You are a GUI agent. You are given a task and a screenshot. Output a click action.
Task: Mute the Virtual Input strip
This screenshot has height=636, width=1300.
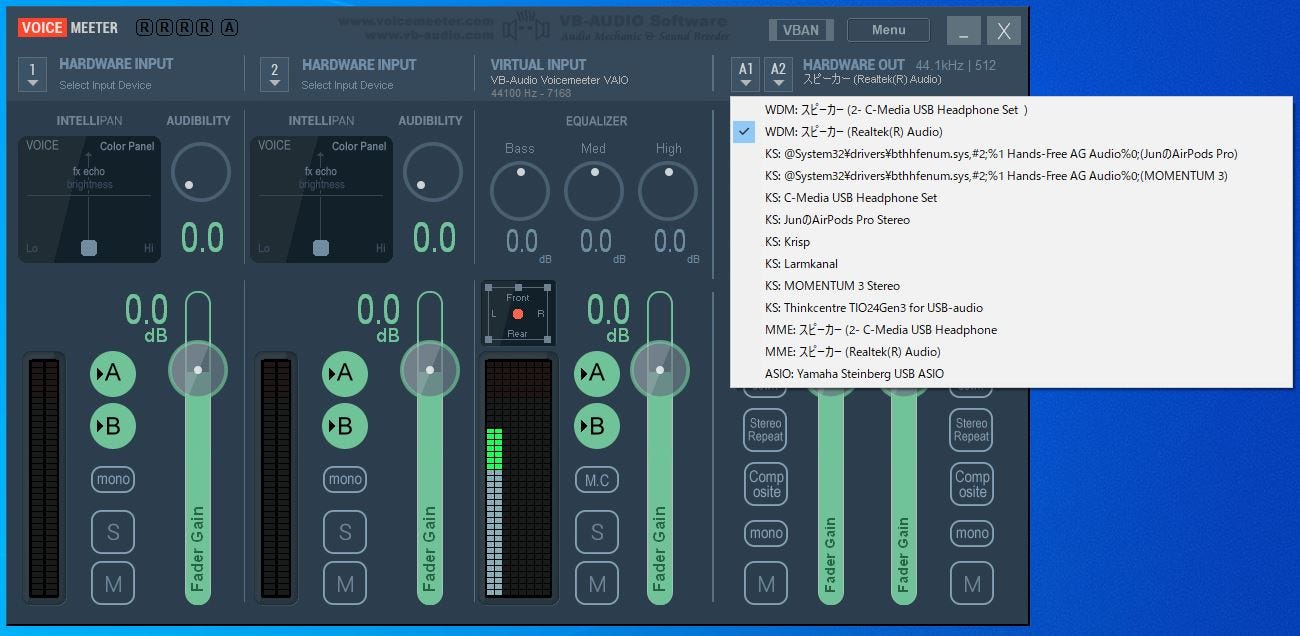(597, 584)
